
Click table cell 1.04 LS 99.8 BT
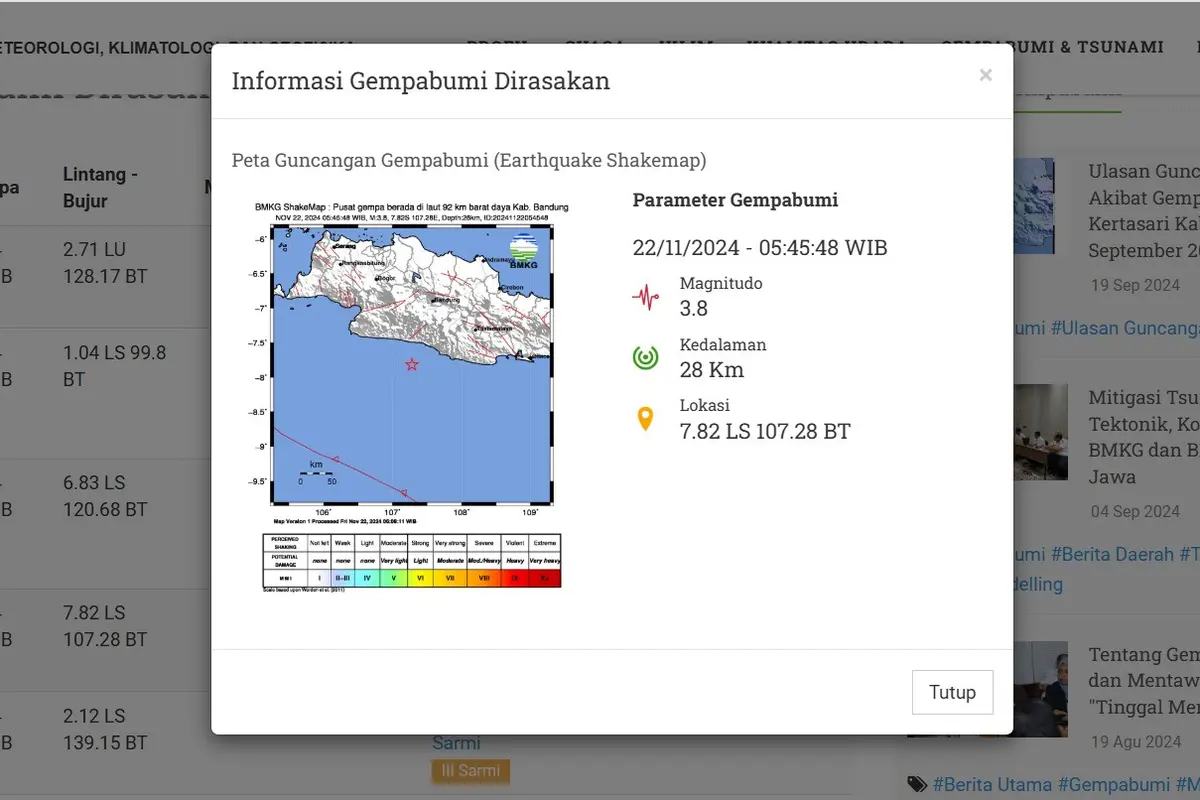tap(114, 366)
